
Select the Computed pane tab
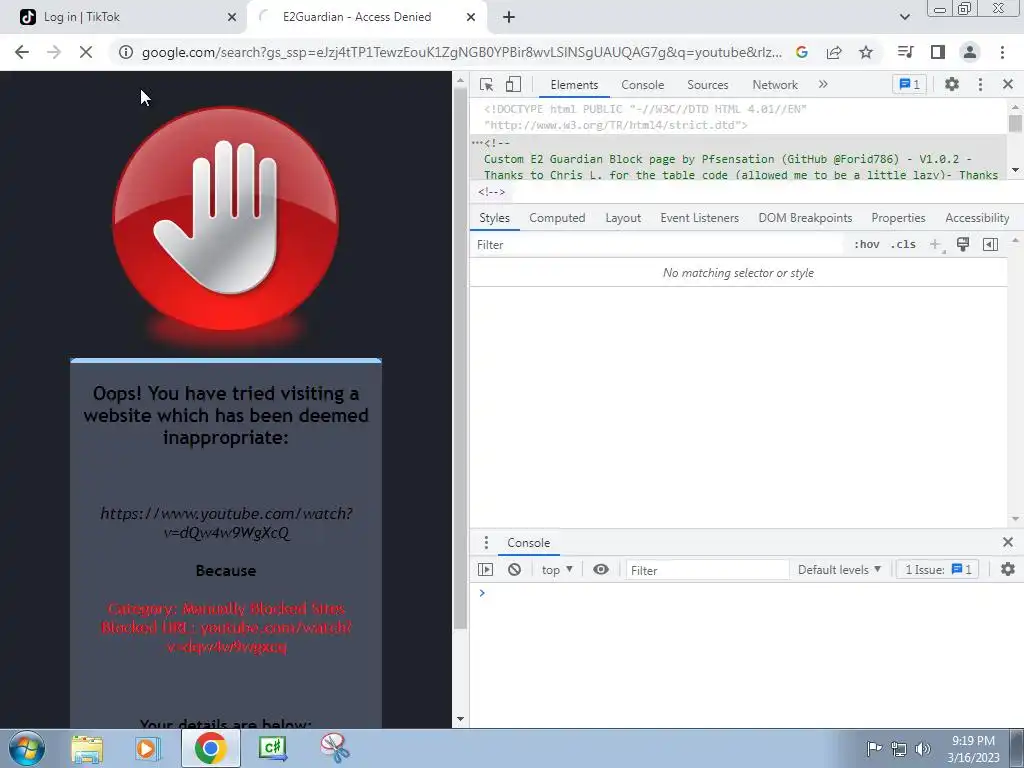pos(557,218)
